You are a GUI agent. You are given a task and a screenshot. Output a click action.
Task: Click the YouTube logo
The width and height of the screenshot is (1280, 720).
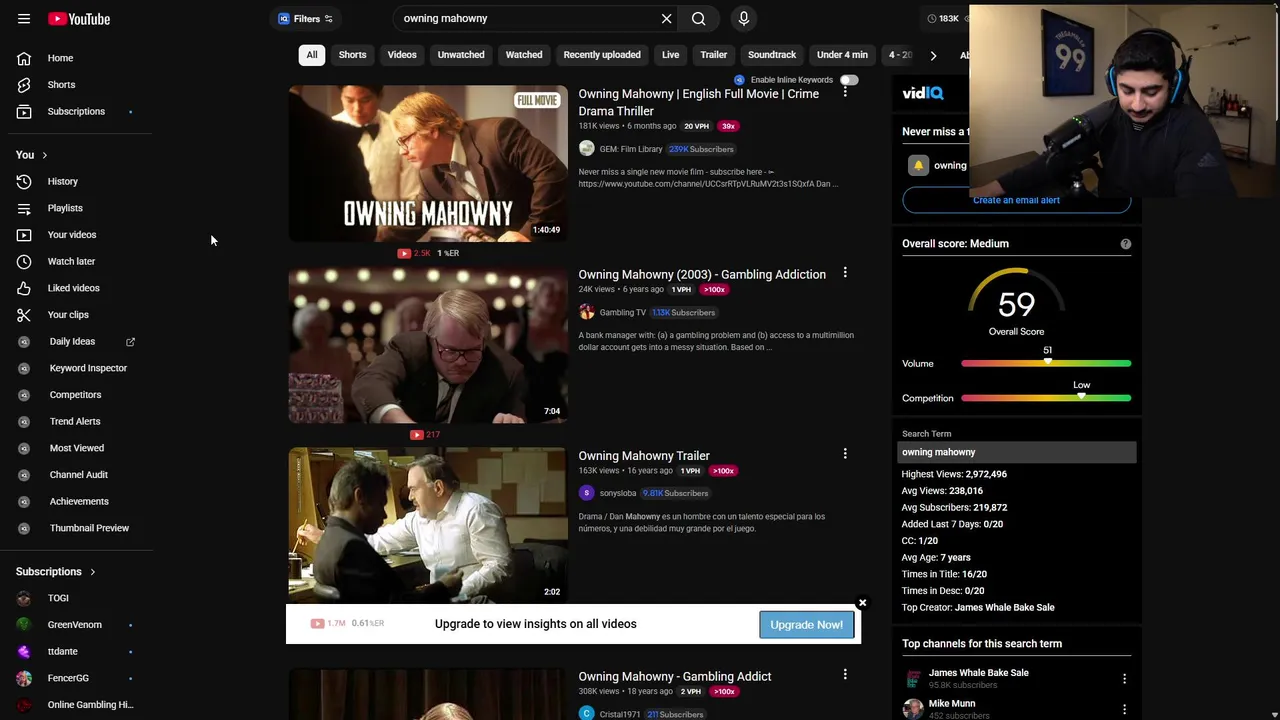tap(79, 19)
